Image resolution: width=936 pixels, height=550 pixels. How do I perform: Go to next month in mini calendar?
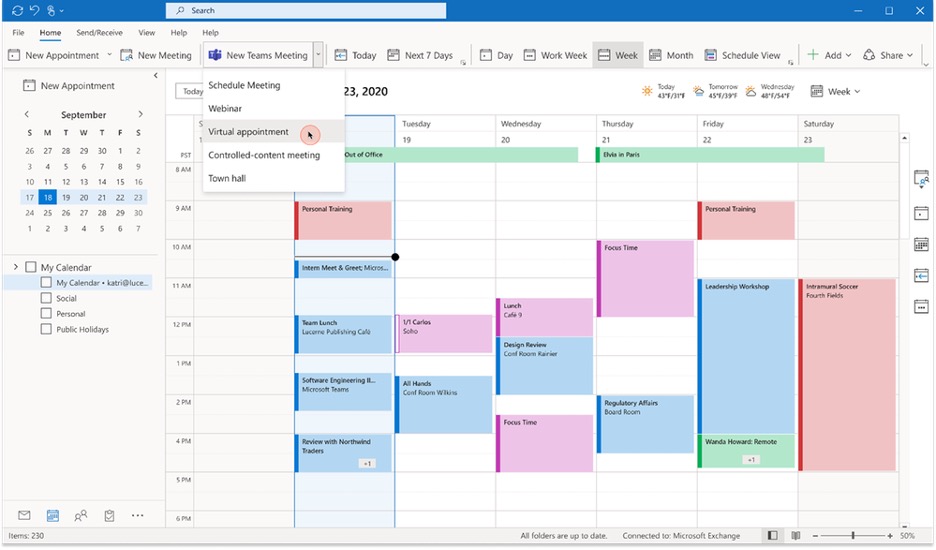tap(140, 114)
